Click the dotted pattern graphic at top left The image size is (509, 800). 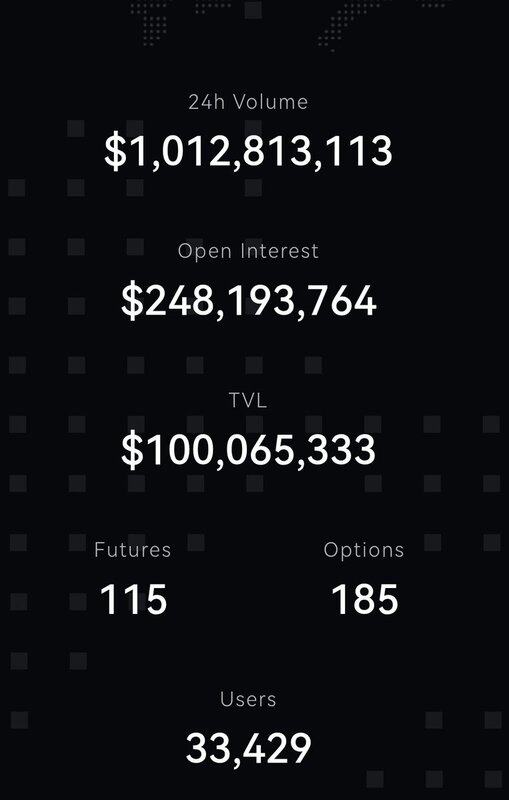pos(149,23)
